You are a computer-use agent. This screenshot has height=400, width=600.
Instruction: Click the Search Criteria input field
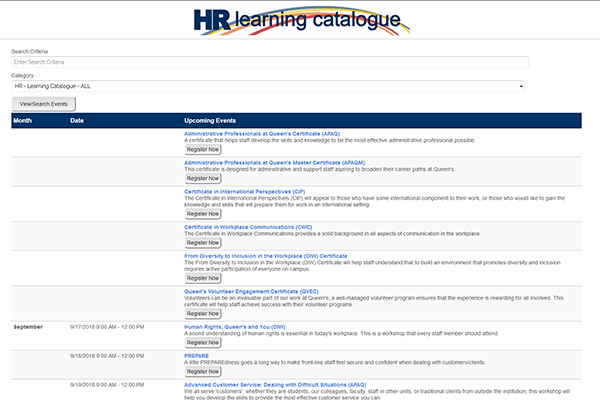click(268, 62)
